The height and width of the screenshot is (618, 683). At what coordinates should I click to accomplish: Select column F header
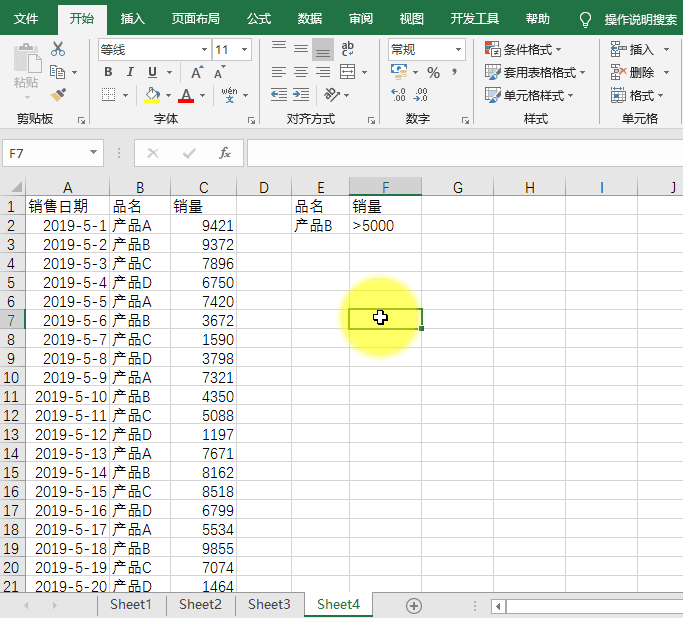(x=385, y=187)
